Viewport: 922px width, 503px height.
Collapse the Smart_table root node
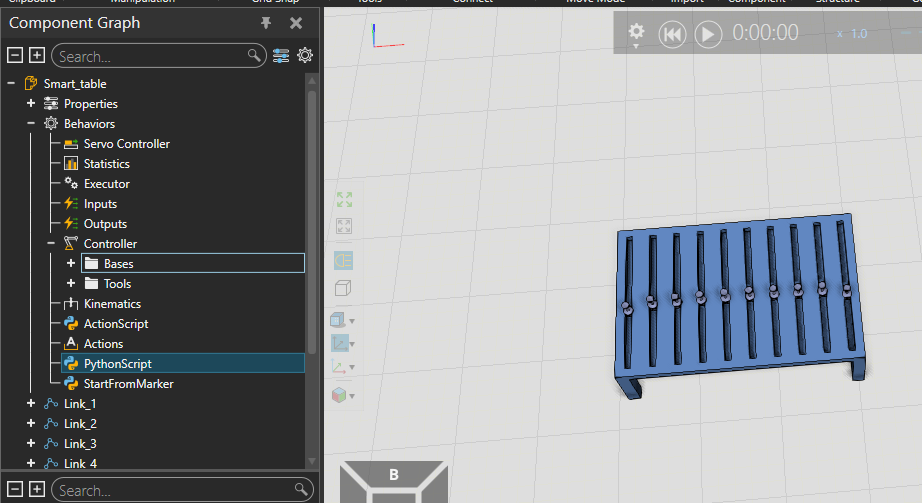point(11,84)
